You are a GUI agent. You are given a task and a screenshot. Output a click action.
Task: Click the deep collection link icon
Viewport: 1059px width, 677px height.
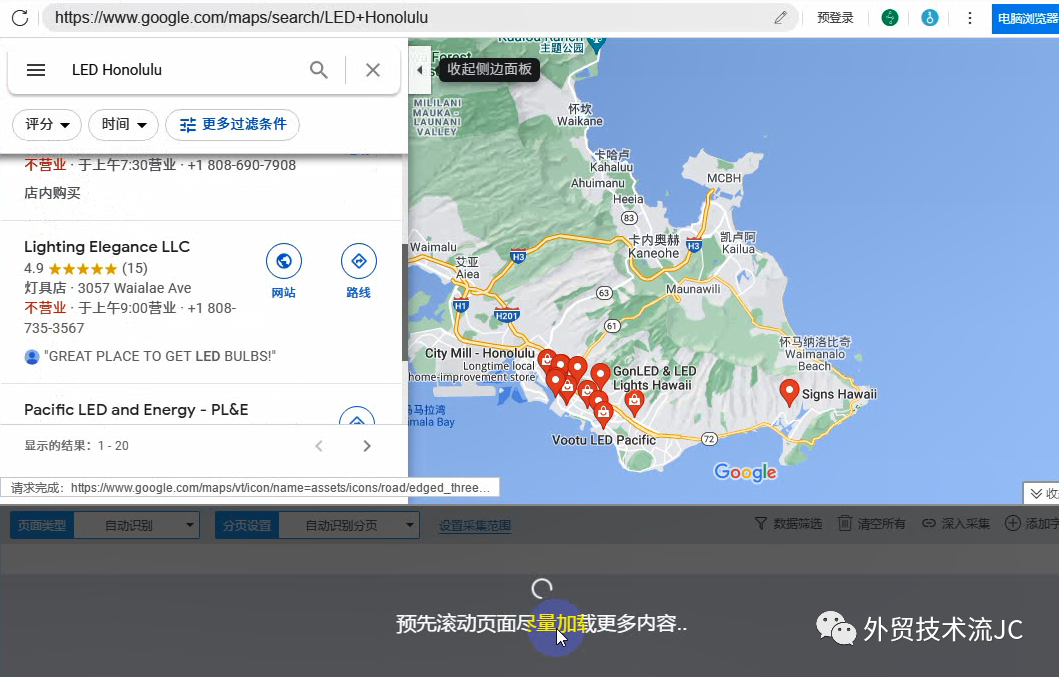coord(929,524)
